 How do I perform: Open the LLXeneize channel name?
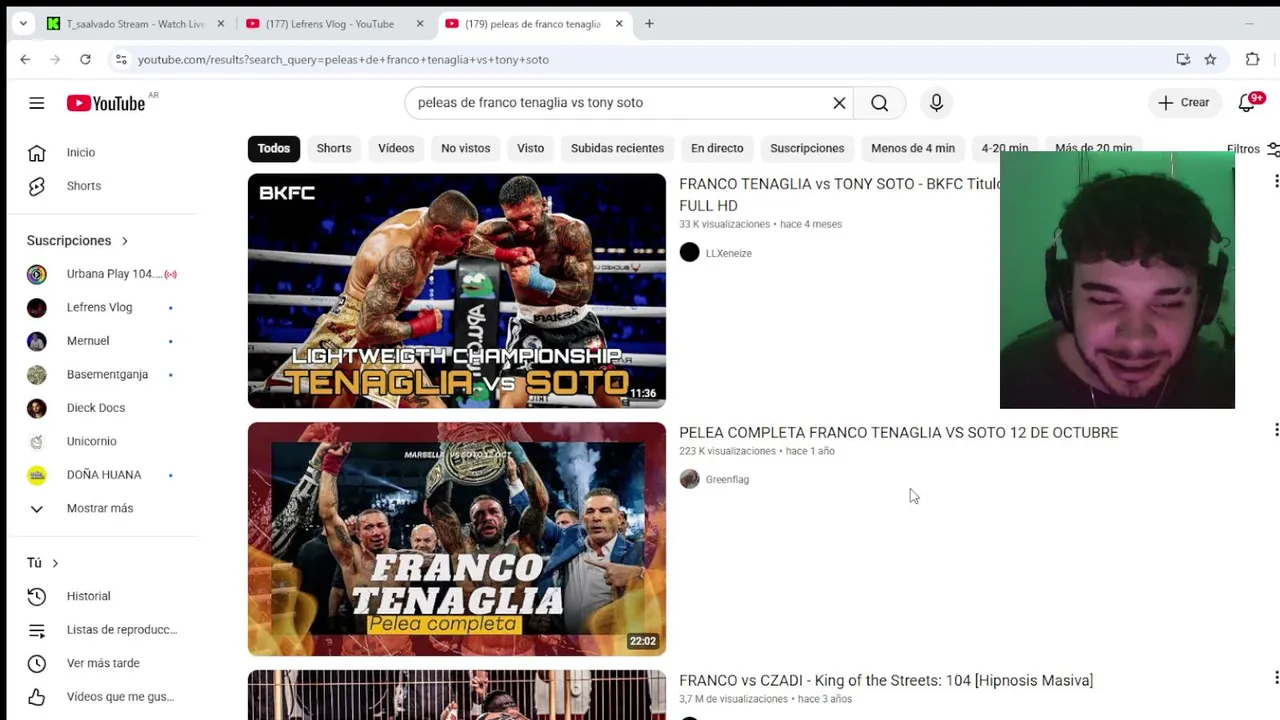coord(729,254)
